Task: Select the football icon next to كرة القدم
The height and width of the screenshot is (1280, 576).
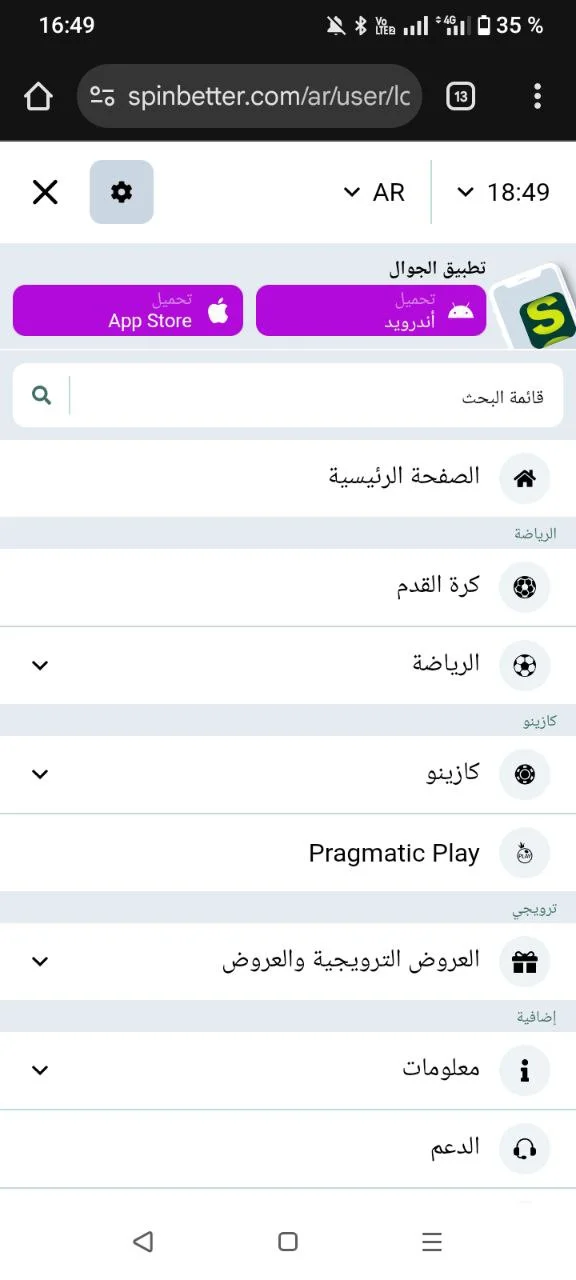Action: tap(524, 587)
